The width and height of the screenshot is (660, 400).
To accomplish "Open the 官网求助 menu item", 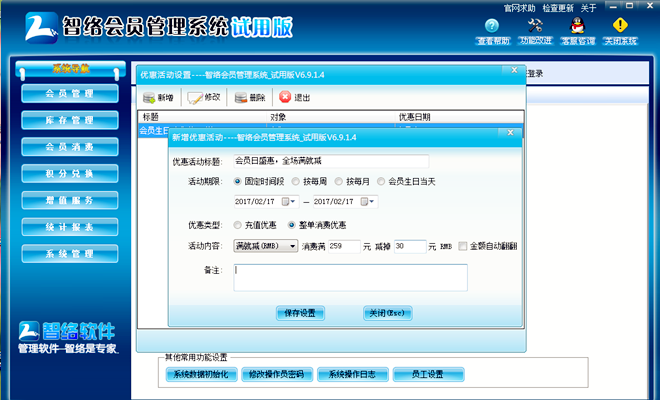I will point(519,8).
